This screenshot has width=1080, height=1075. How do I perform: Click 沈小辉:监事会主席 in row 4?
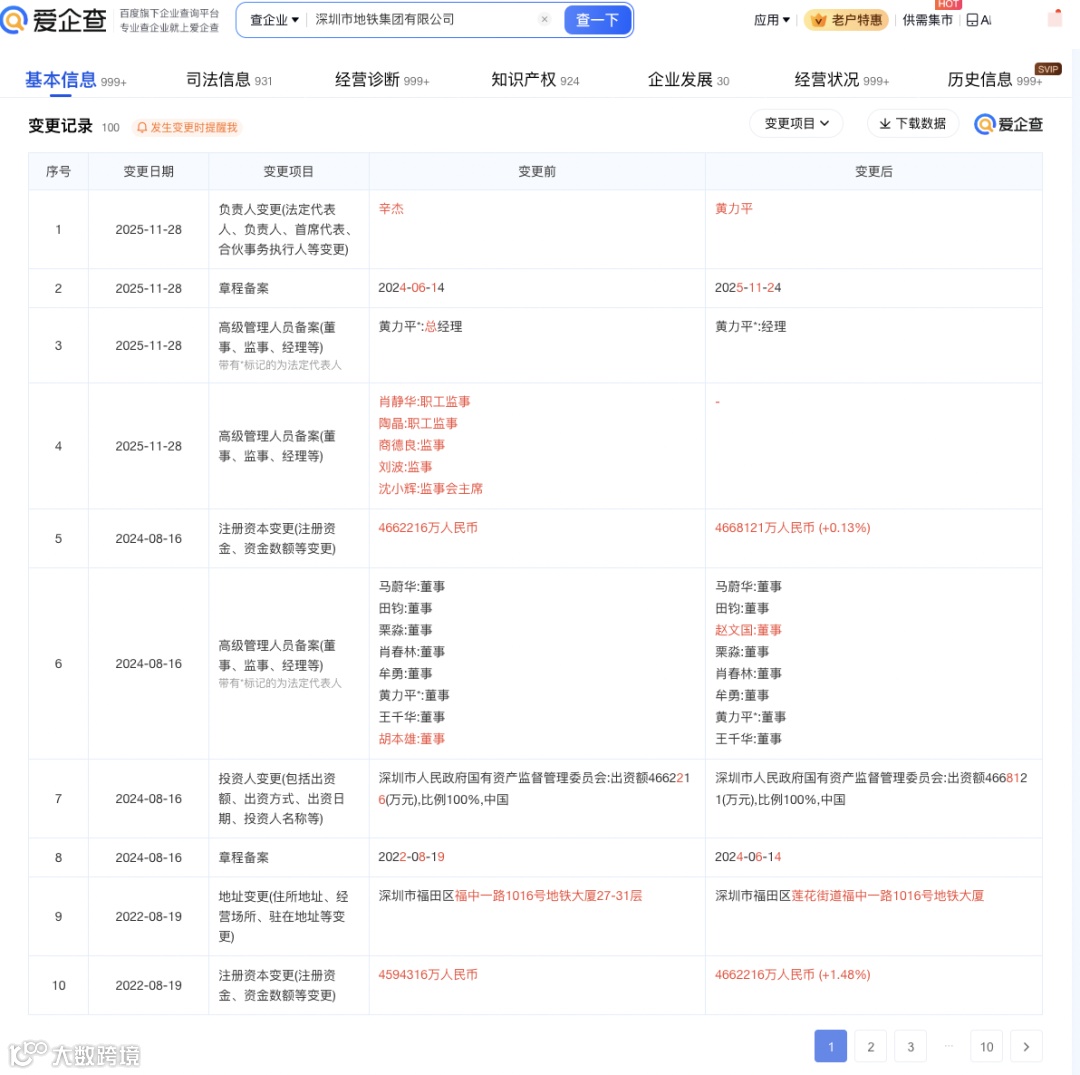point(430,489)
